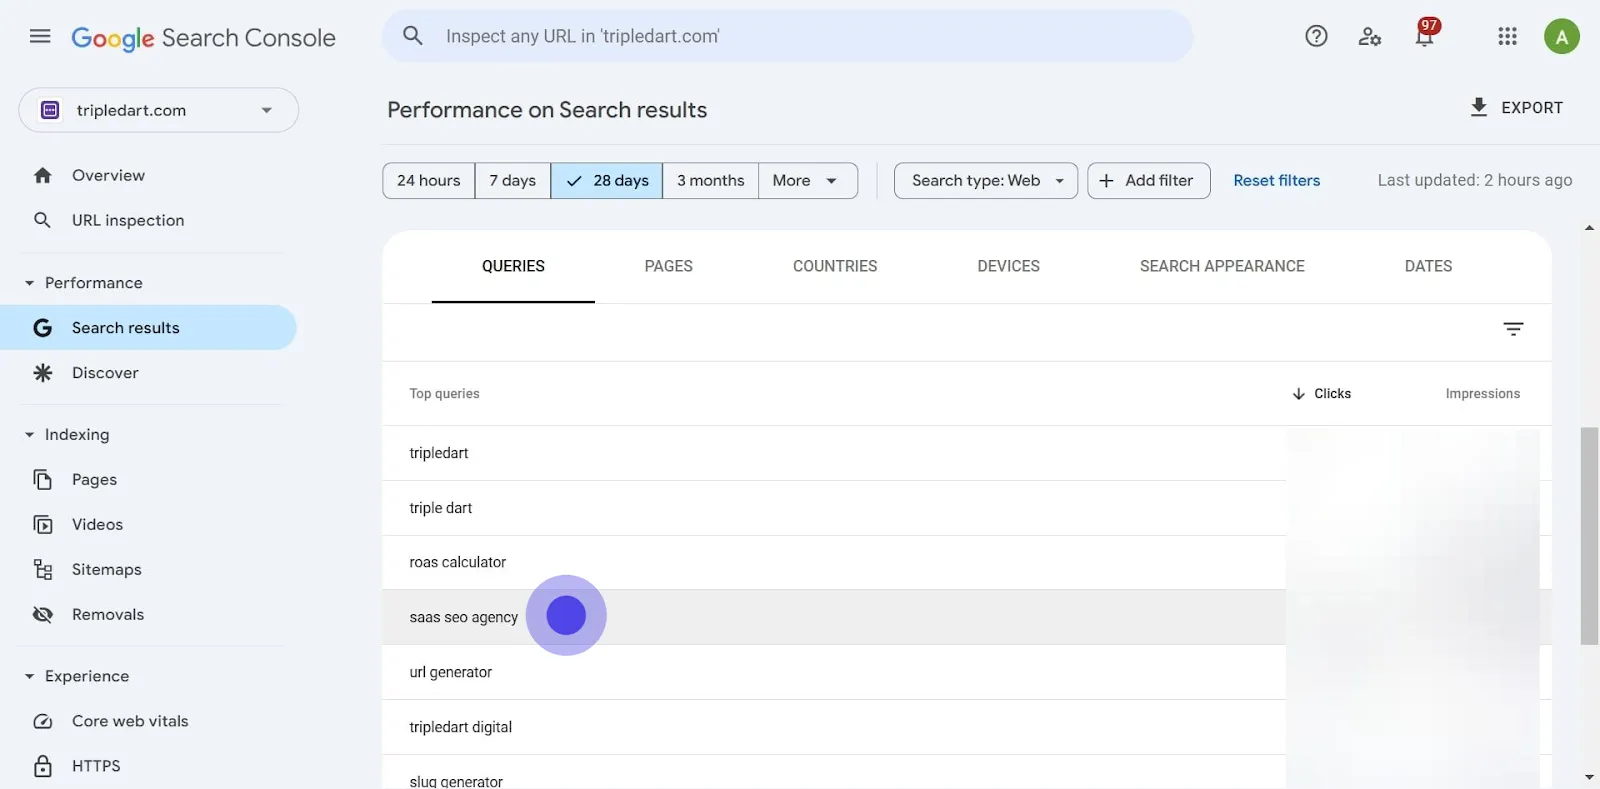Open the Help question mark icon
Image resolution: width=1600 pixels, height=789 pixels.
[x=1316, y=37]
